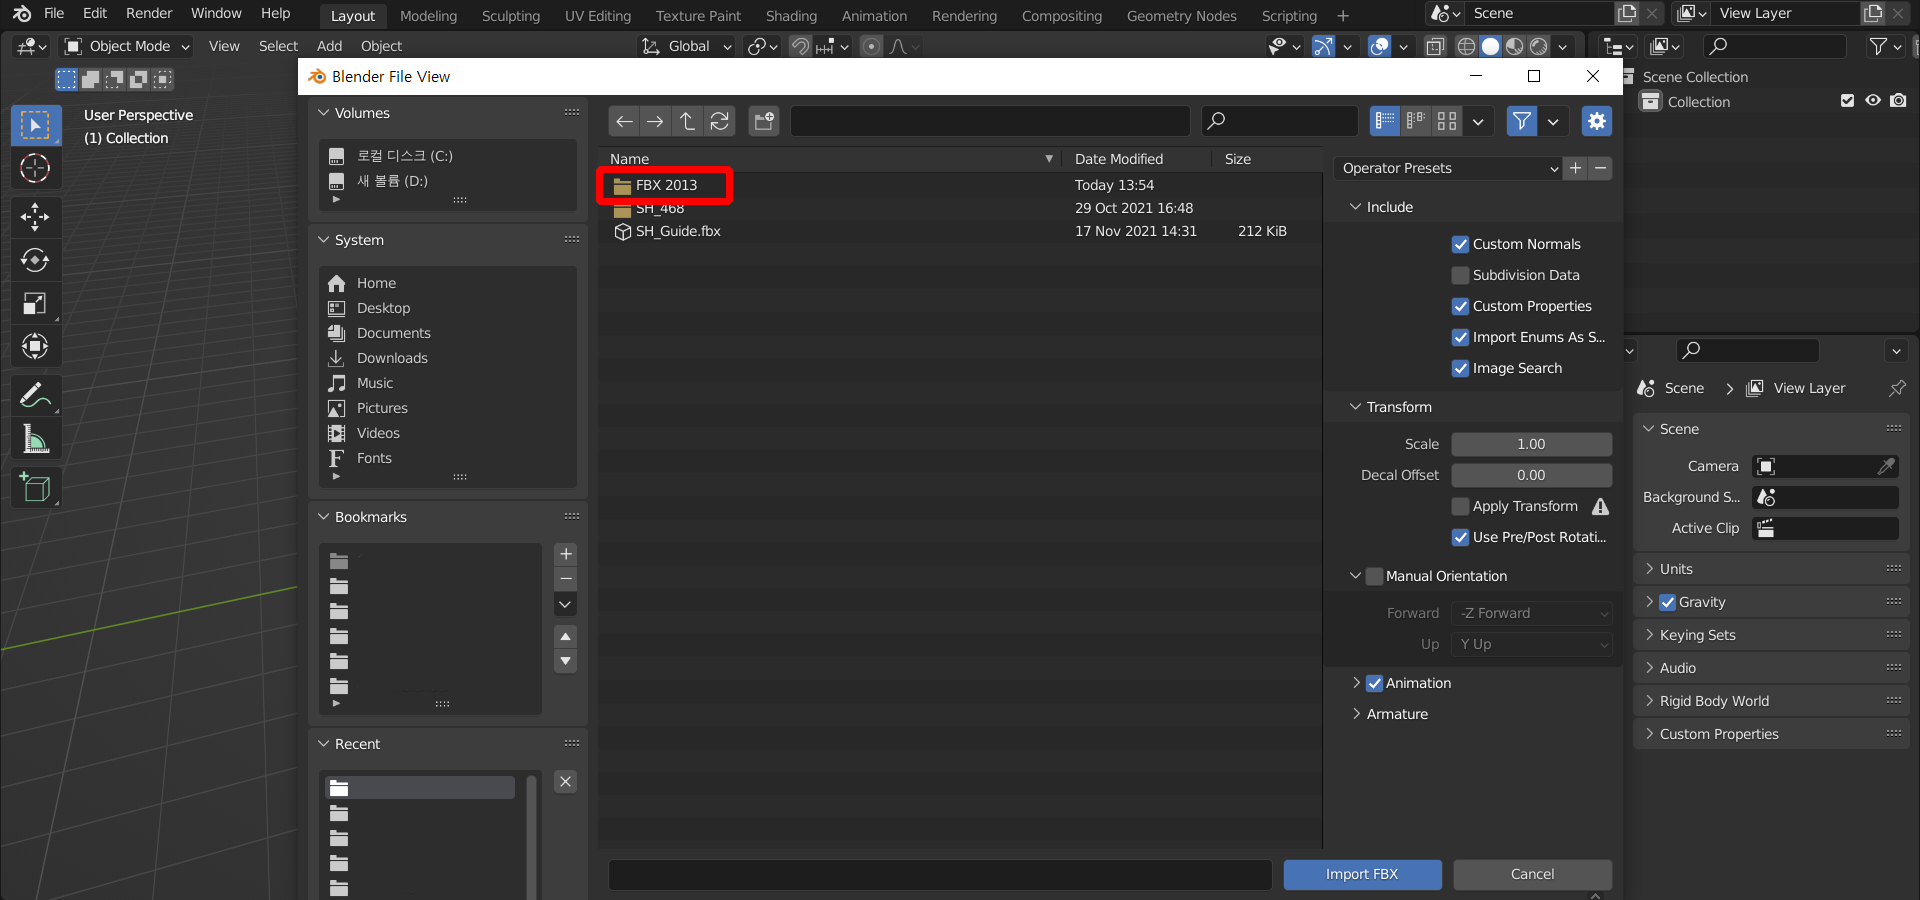
Task: Switch to UV Editing workspace tab
Action: click(598, 16)
